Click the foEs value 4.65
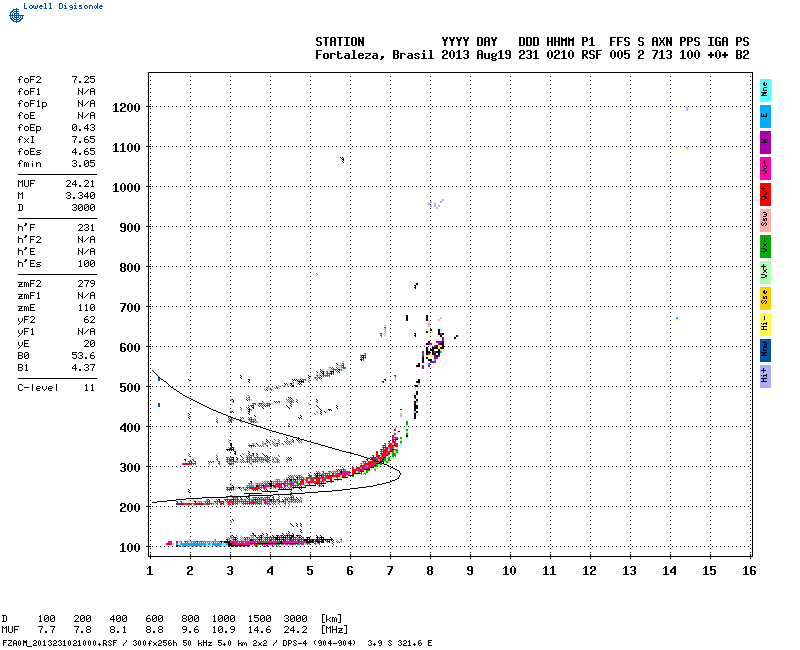Viewport: 800px width, 650px height. [83, 152]
